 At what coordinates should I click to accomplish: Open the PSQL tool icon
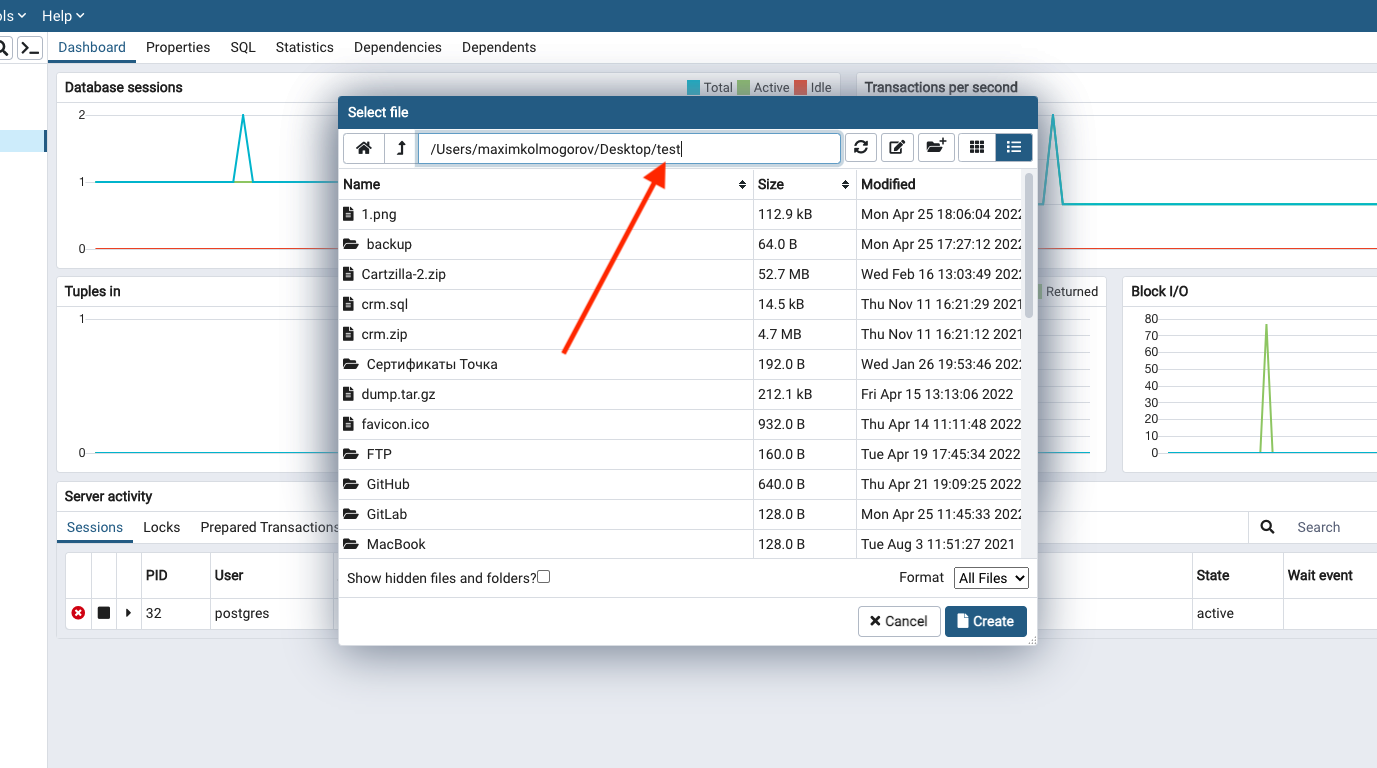[31, 47]
